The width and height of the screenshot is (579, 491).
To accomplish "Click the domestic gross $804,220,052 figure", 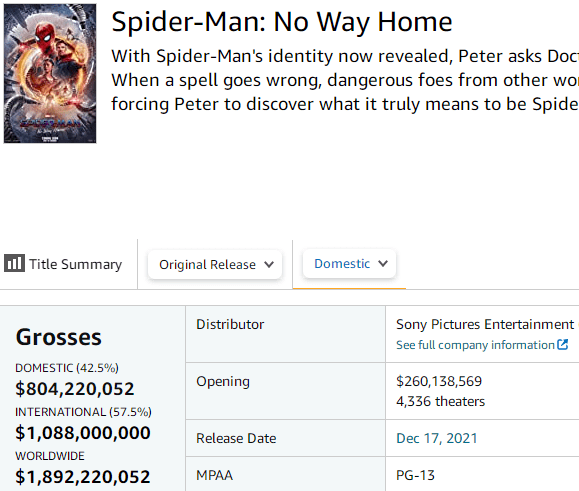I will [x=75, y=389].
